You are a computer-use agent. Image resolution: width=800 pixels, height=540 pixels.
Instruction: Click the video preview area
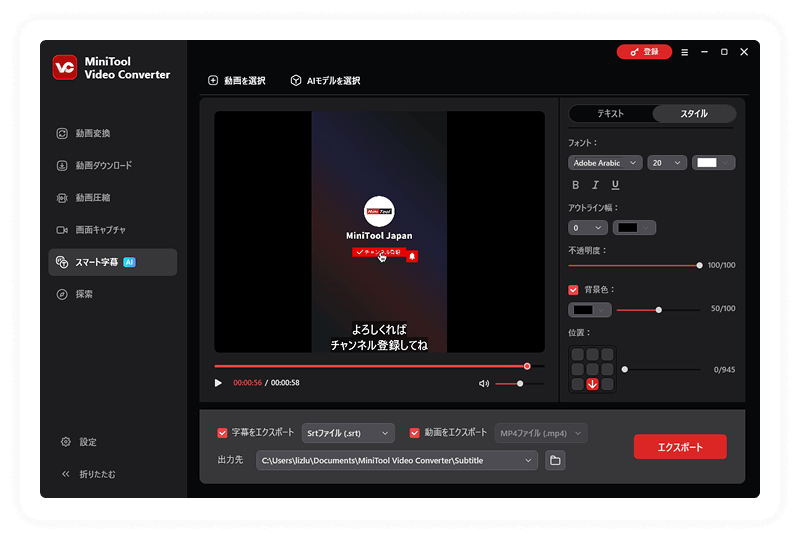pyautogui.click(x=379, y=232)
